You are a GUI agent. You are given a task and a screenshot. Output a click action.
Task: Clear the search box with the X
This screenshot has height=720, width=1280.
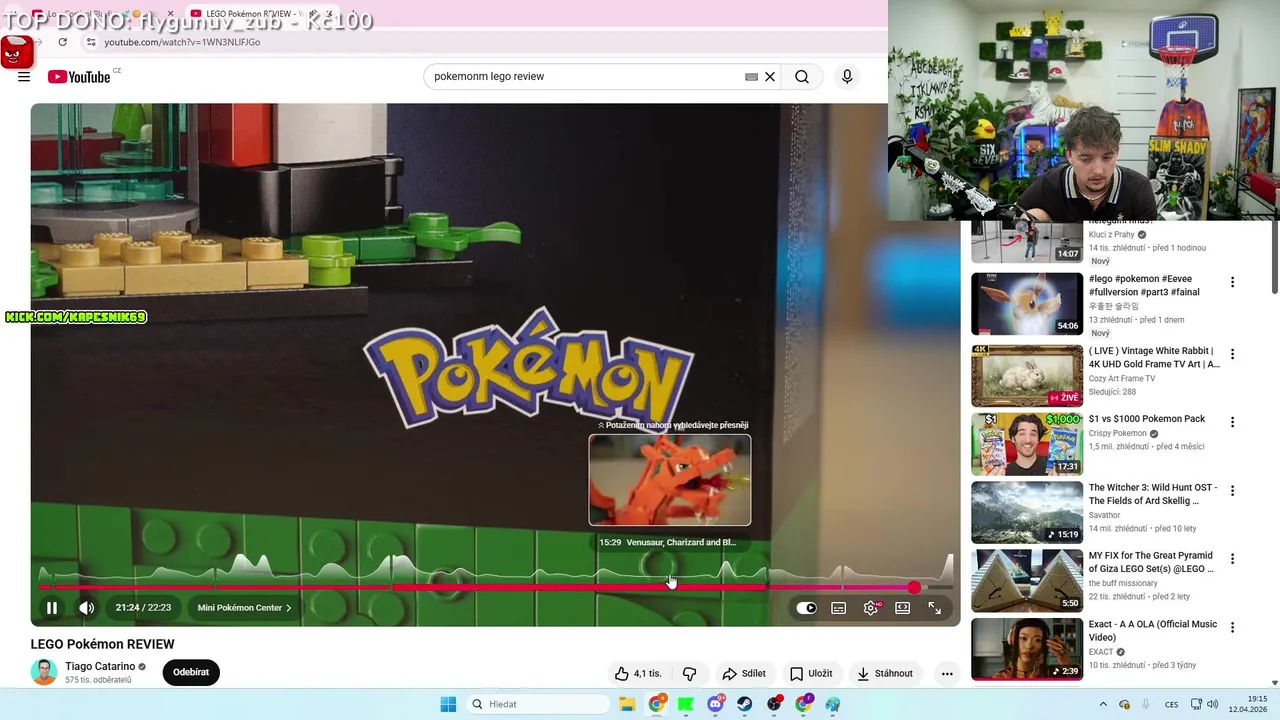[x=770, y=76]
